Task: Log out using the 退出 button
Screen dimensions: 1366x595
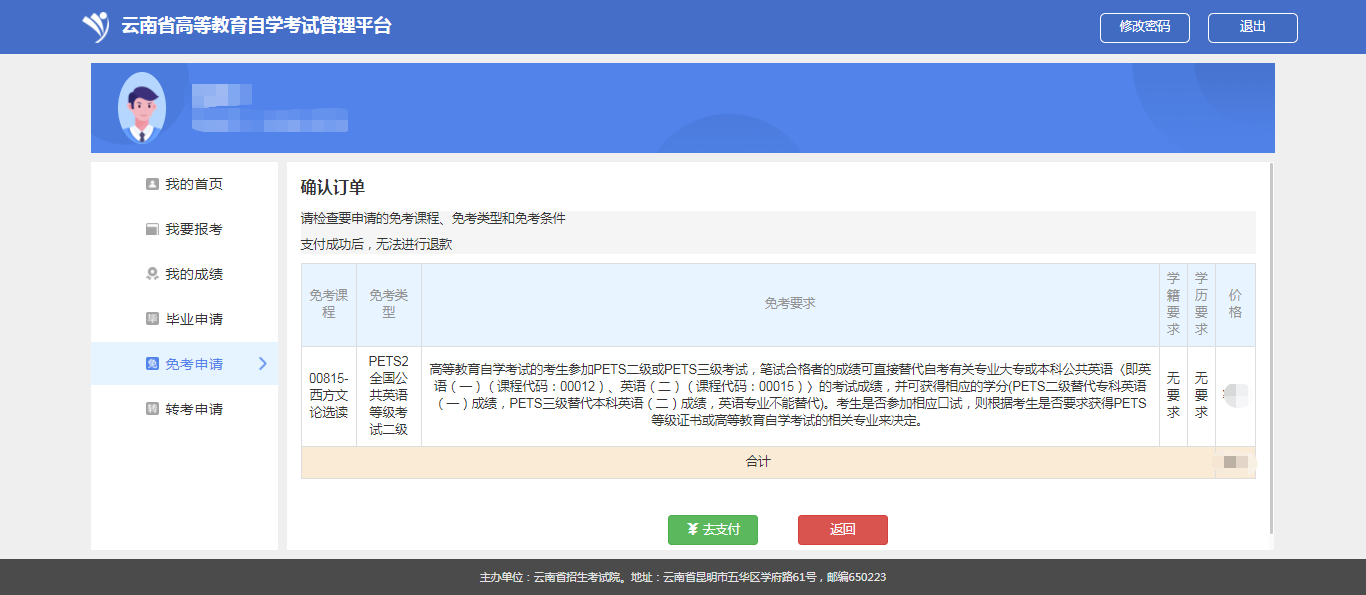Action: pyautogui.click(x=1252, y=27)
